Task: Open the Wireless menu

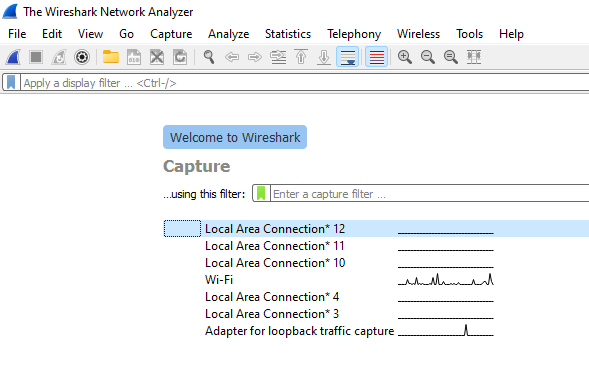Action: 418,34
